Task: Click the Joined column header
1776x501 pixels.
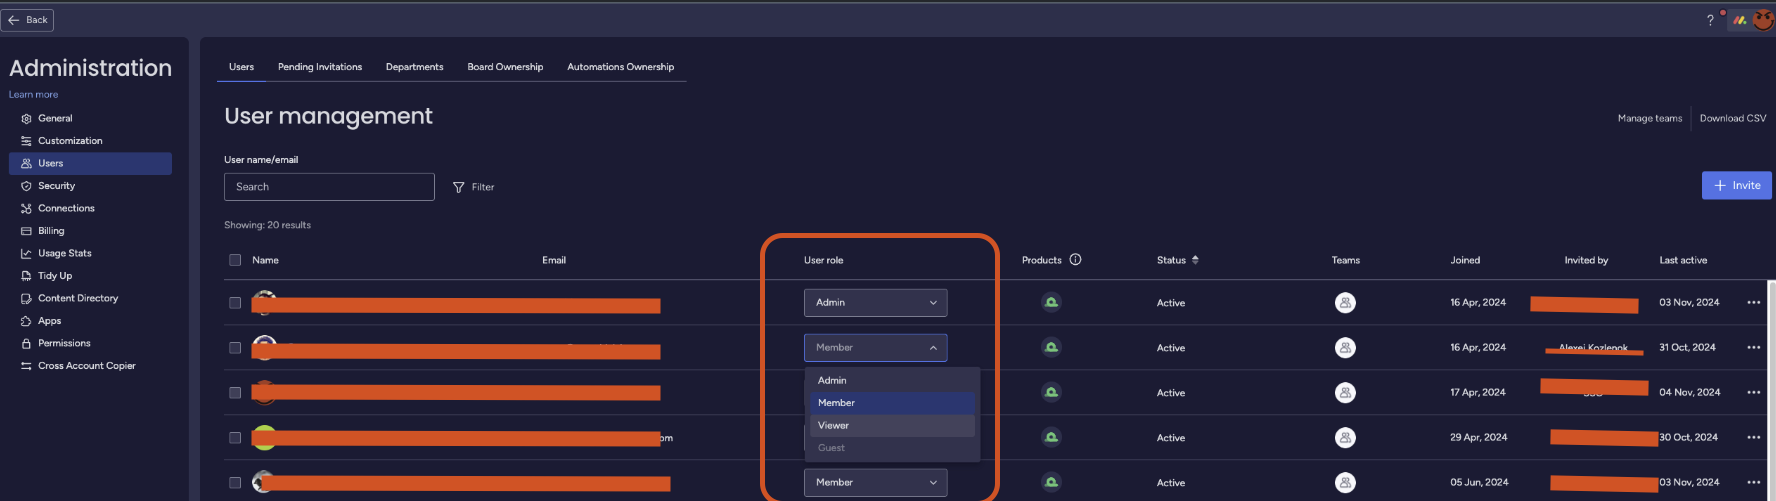Action: click(1465, 260)
